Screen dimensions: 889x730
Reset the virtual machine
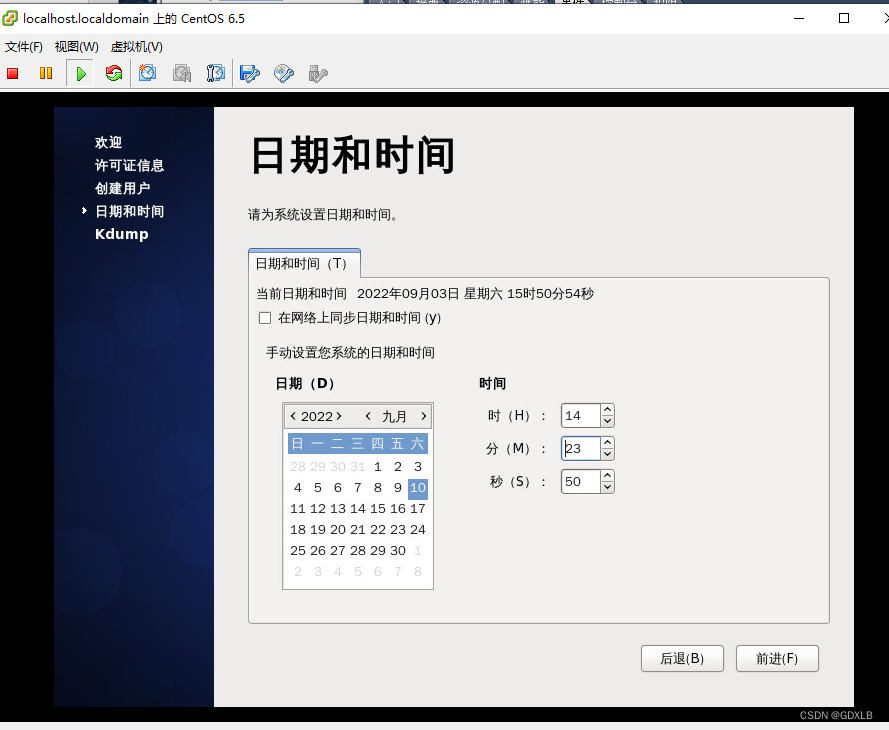click(x=113, y=72)
